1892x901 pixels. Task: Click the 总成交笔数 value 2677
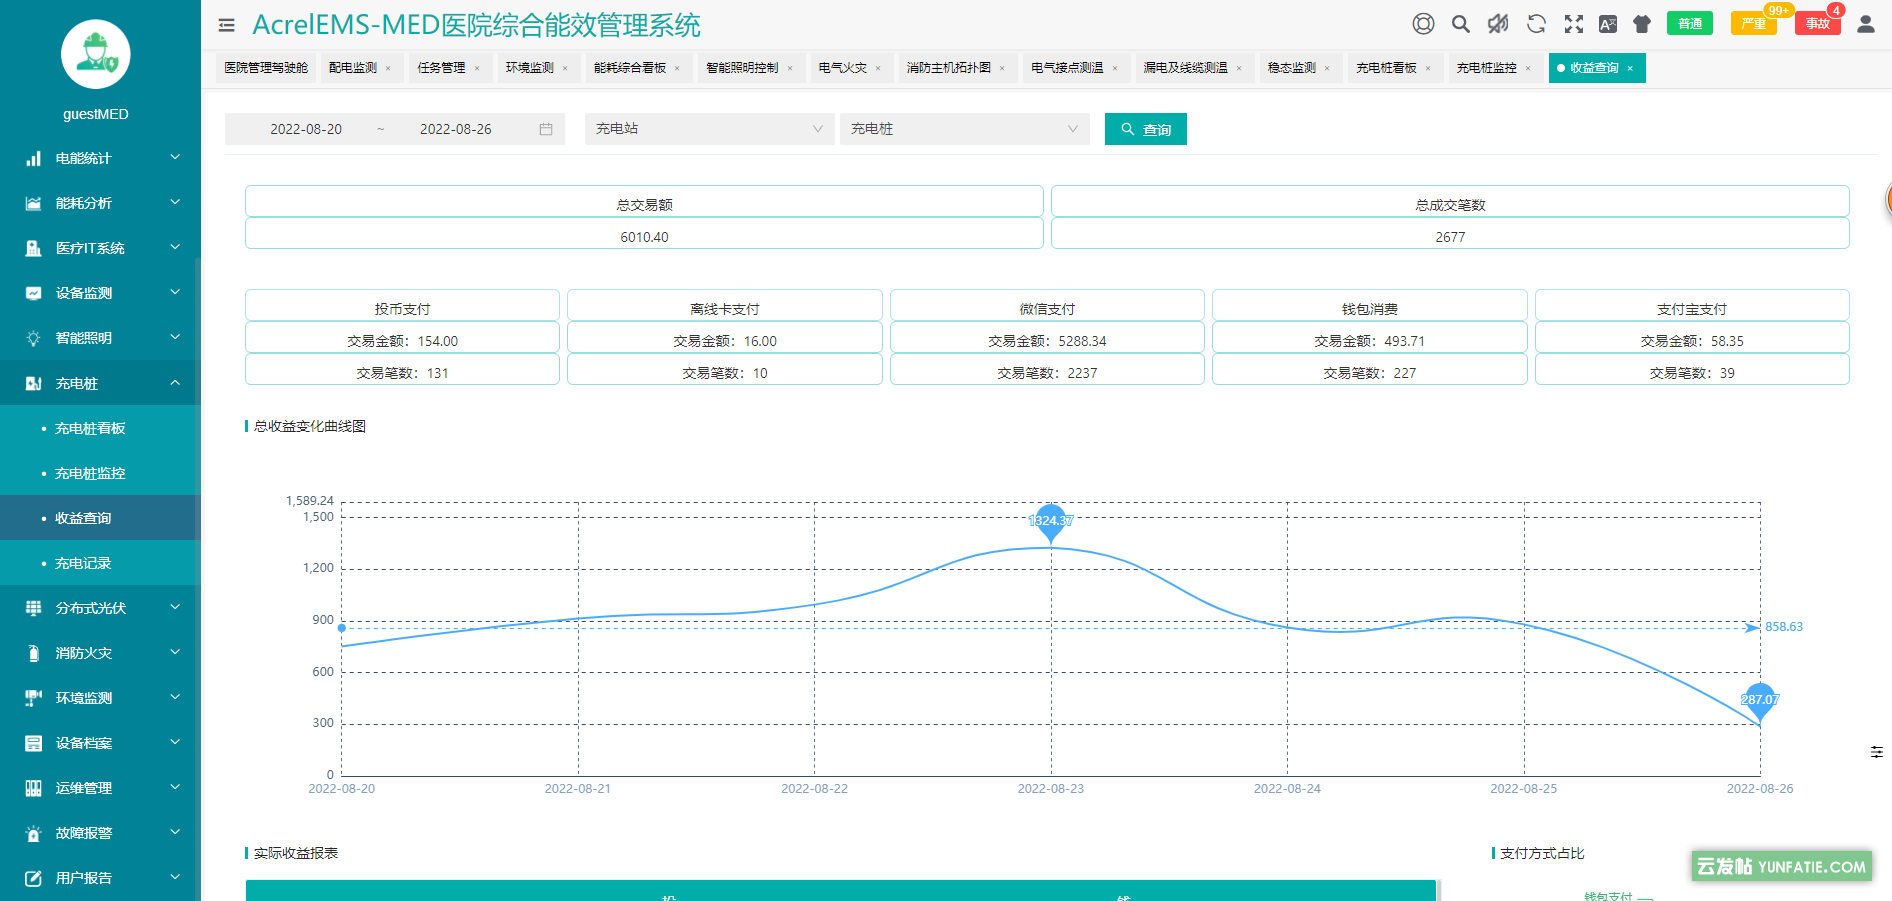click(x=1450, y=237)
